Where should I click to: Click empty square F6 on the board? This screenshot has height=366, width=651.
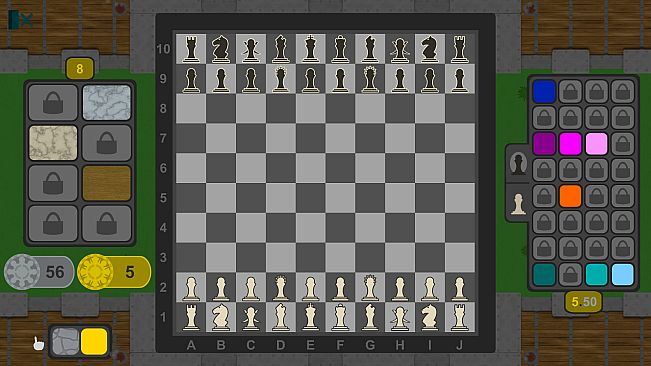click(x=340, y=168)
